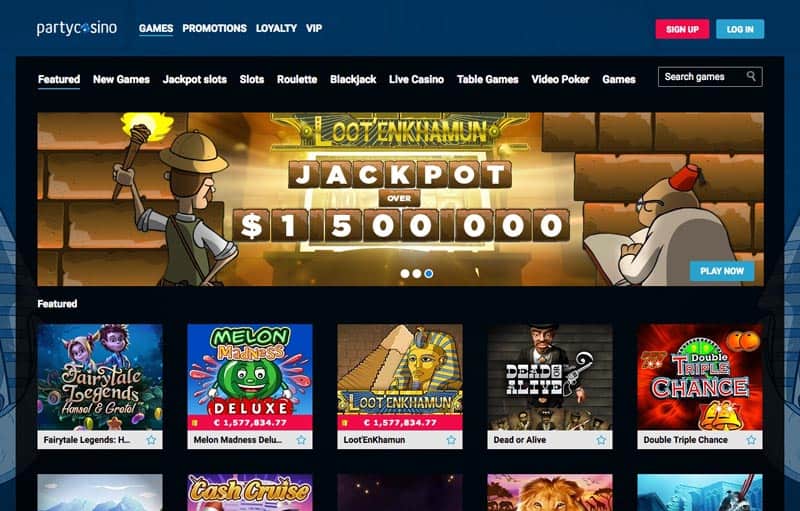Open the Promotions menu item
The height and width of the screenshot is (511, 800).
[214, 29]
